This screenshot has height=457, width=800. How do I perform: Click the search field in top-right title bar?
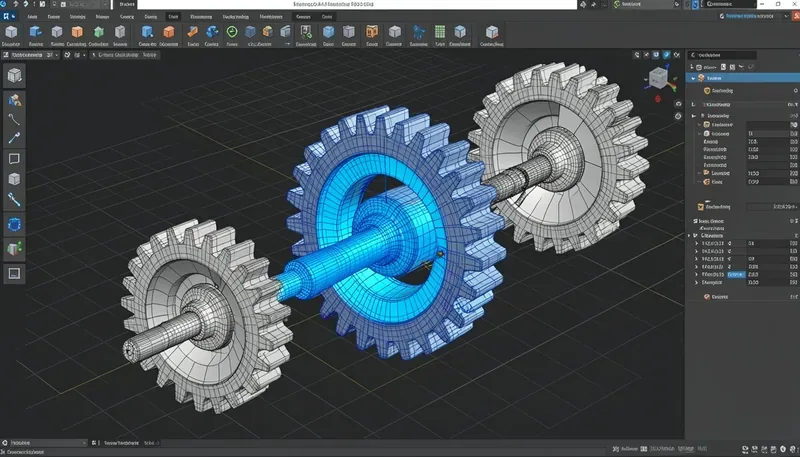click(x=731, y=4)
